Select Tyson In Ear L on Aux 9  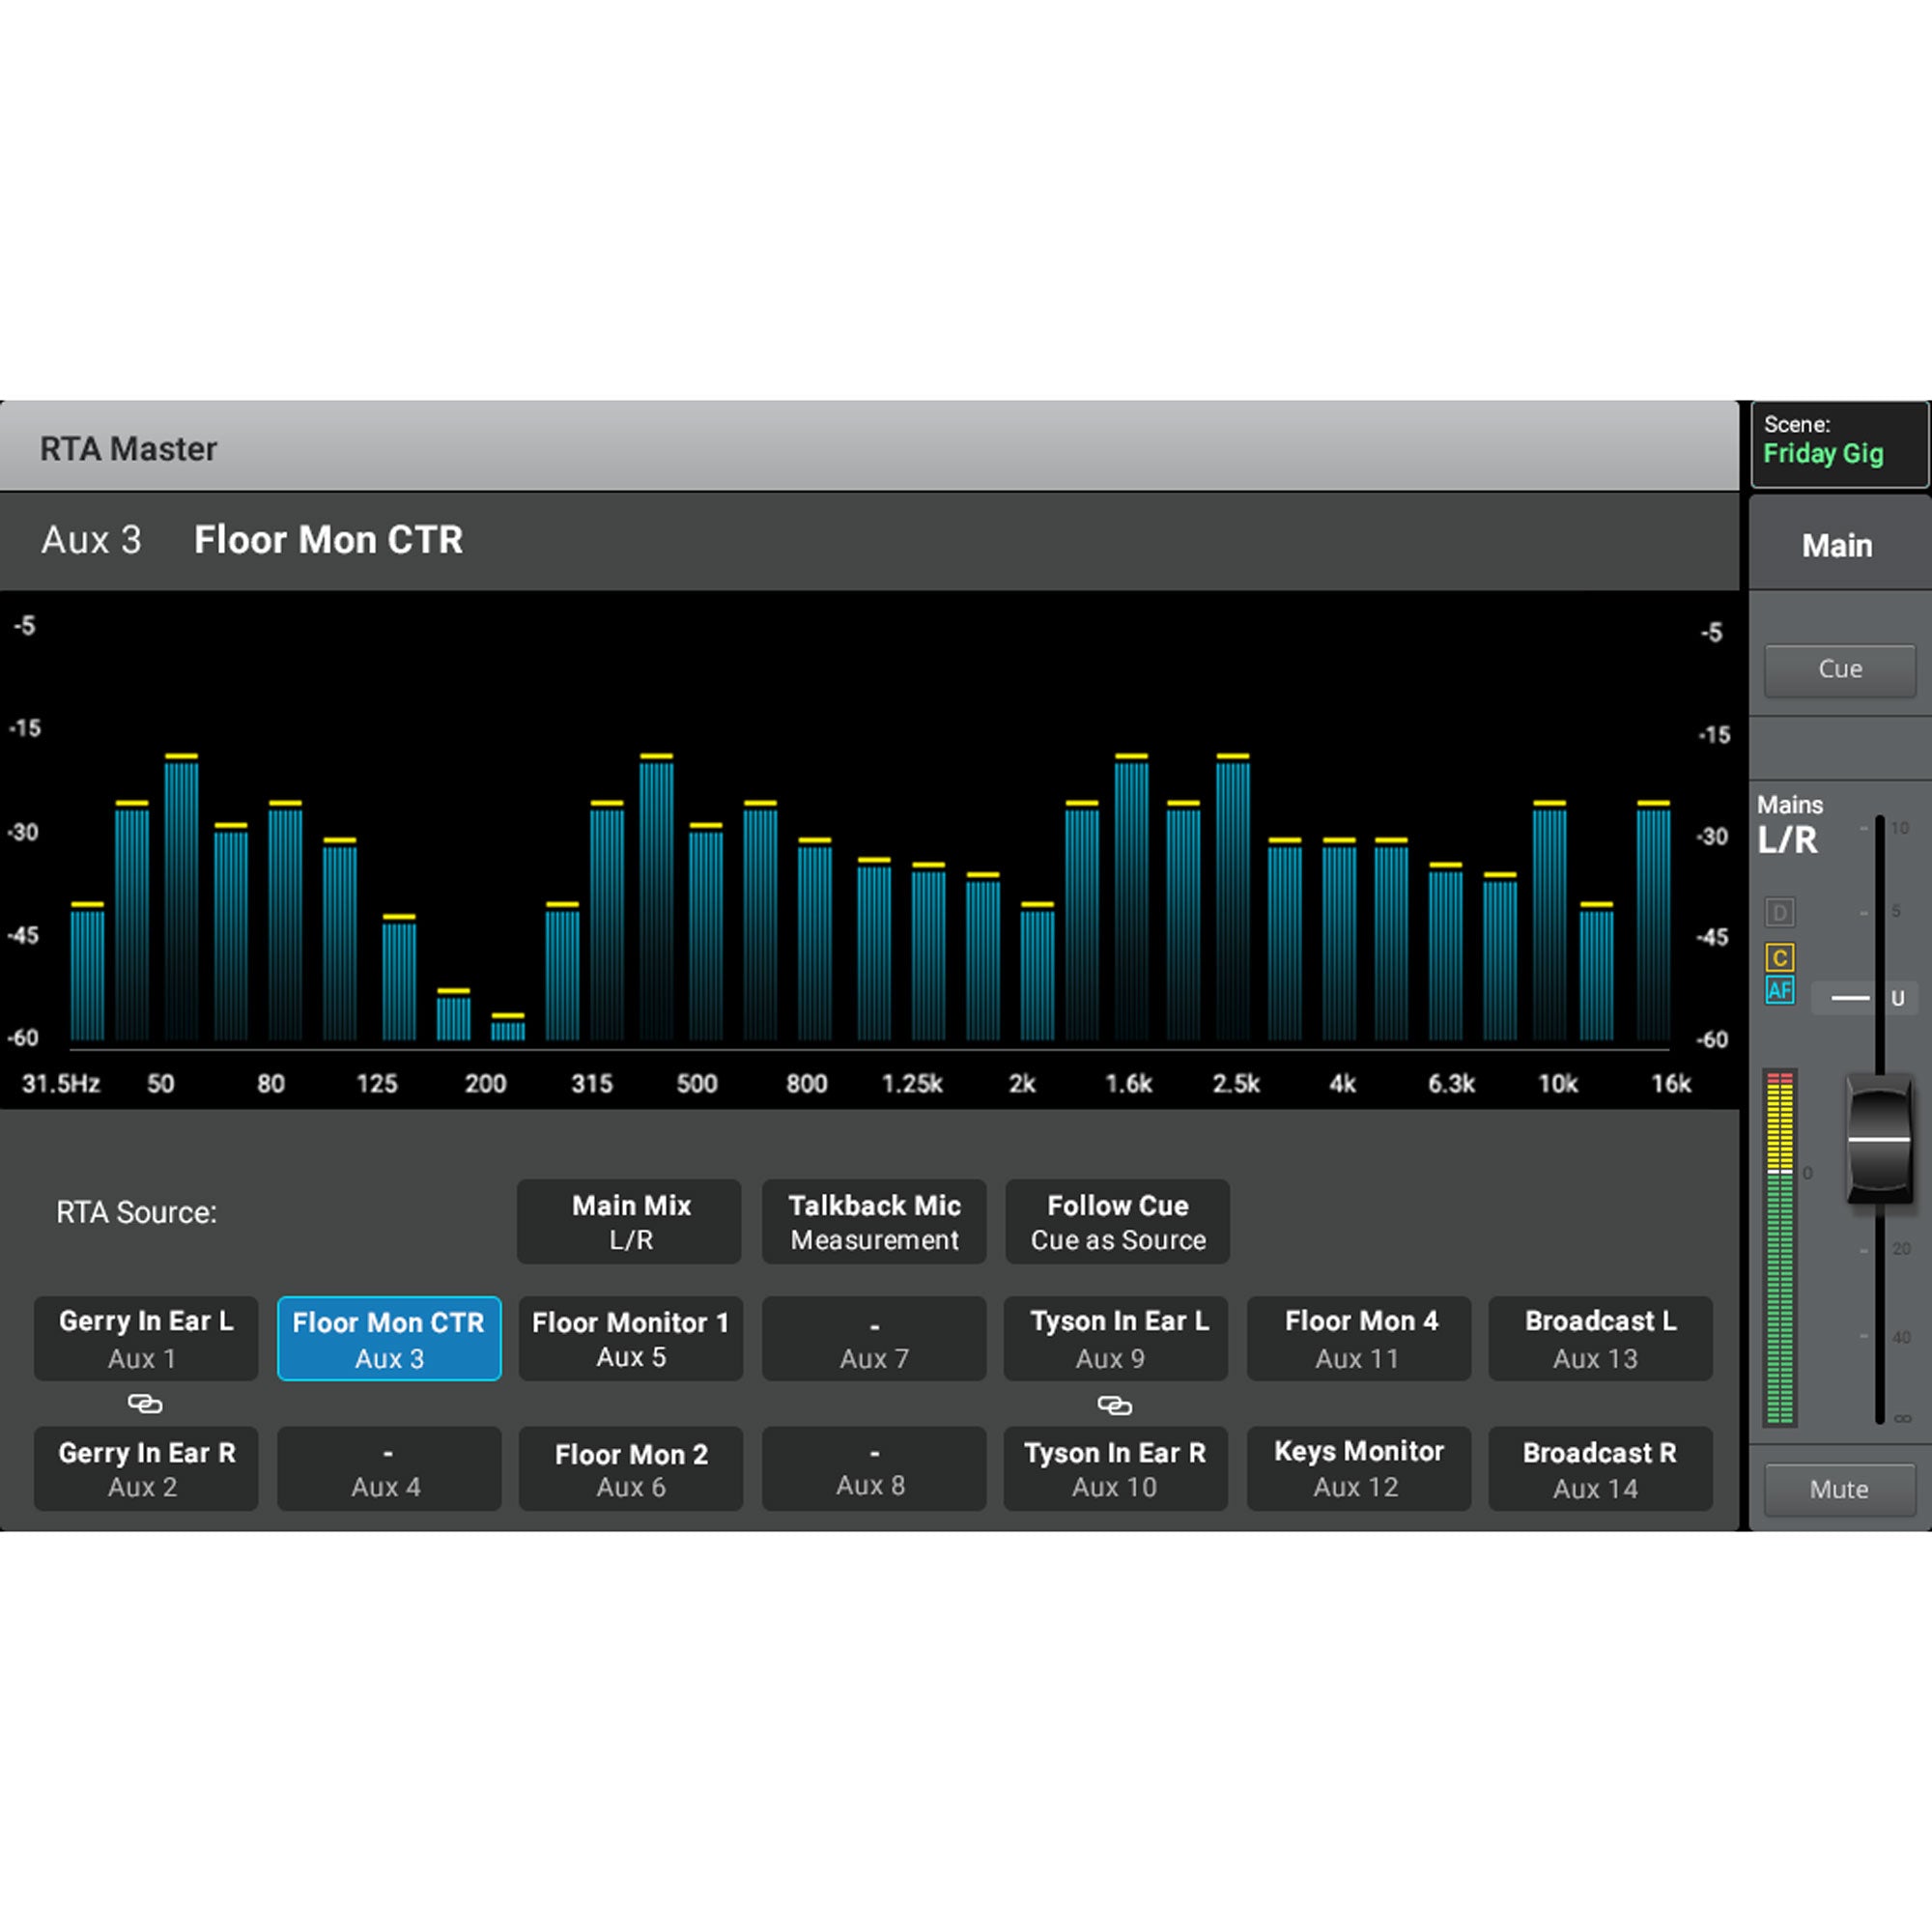click(x=1115, y=1338)
